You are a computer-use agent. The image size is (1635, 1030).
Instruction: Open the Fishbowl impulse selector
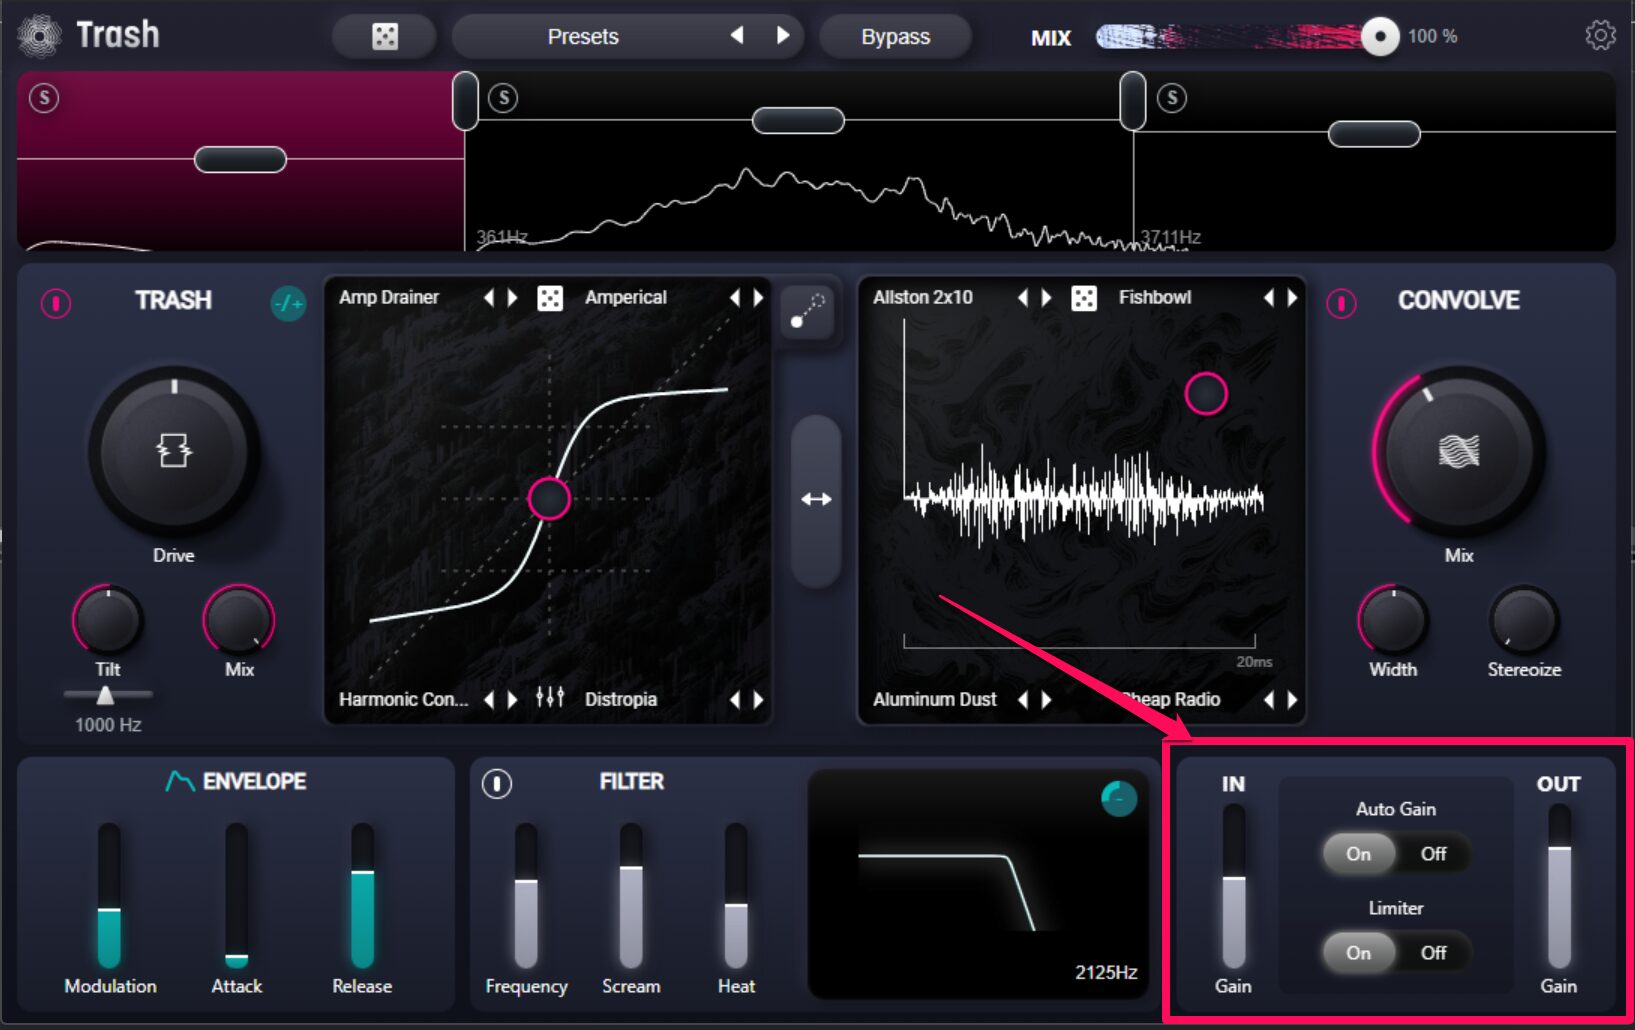[1155, 297]
